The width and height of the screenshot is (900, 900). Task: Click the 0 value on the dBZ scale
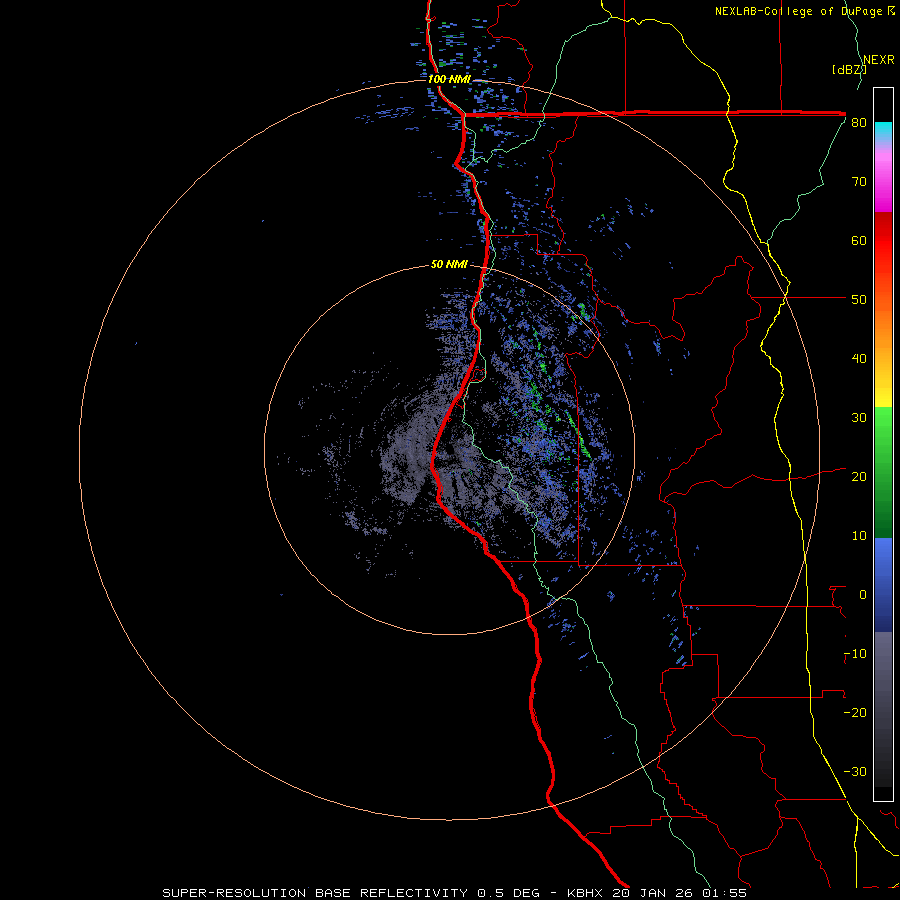point(863,595)
